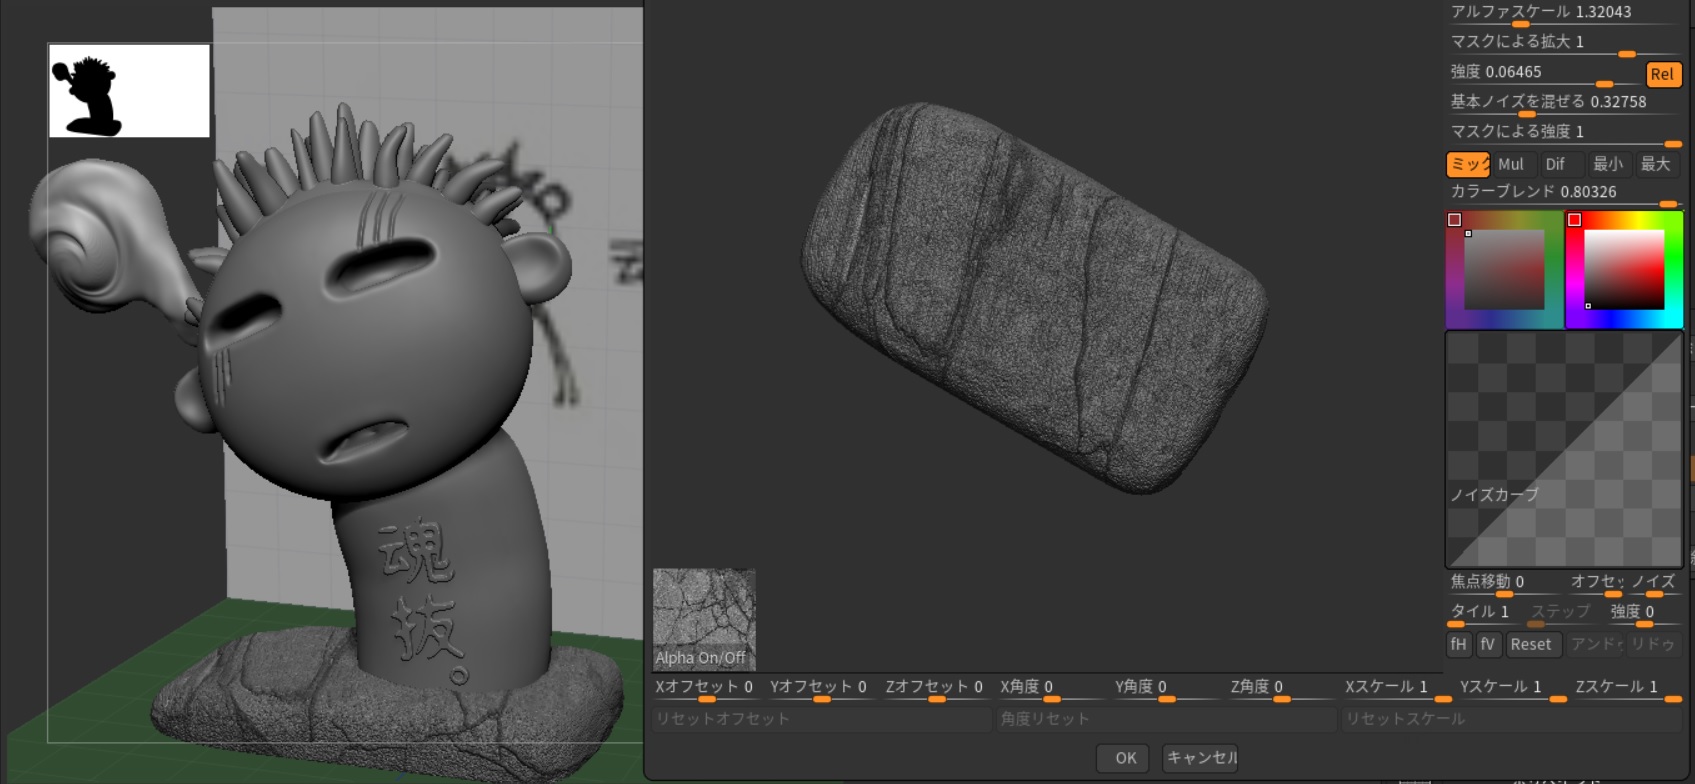Click the rock noise preview mesh

[1035, 297]
